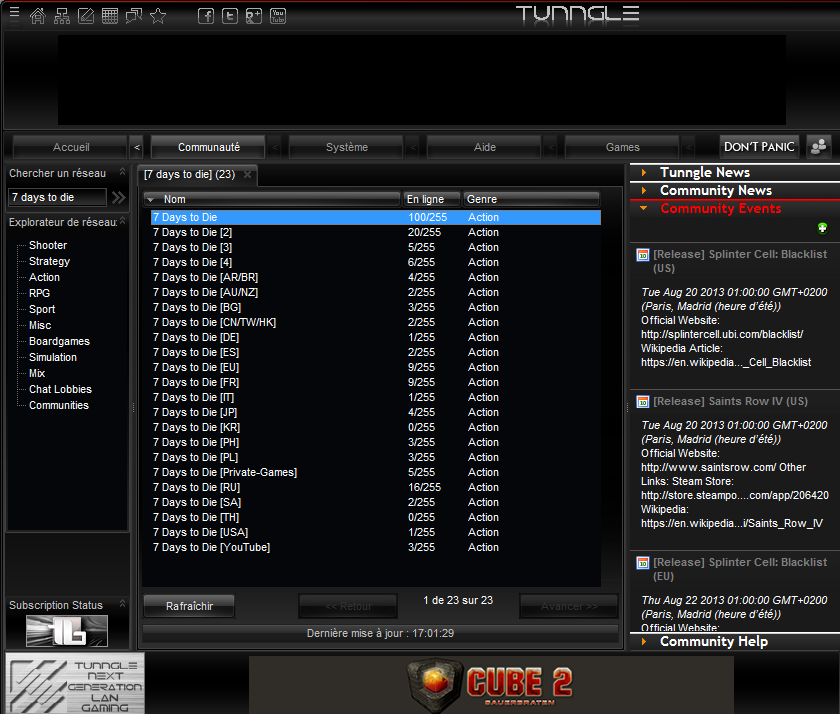Open the Cube 2 Sauerbraten banner
This screenshot has height=714, width=840.
[491, 685]
